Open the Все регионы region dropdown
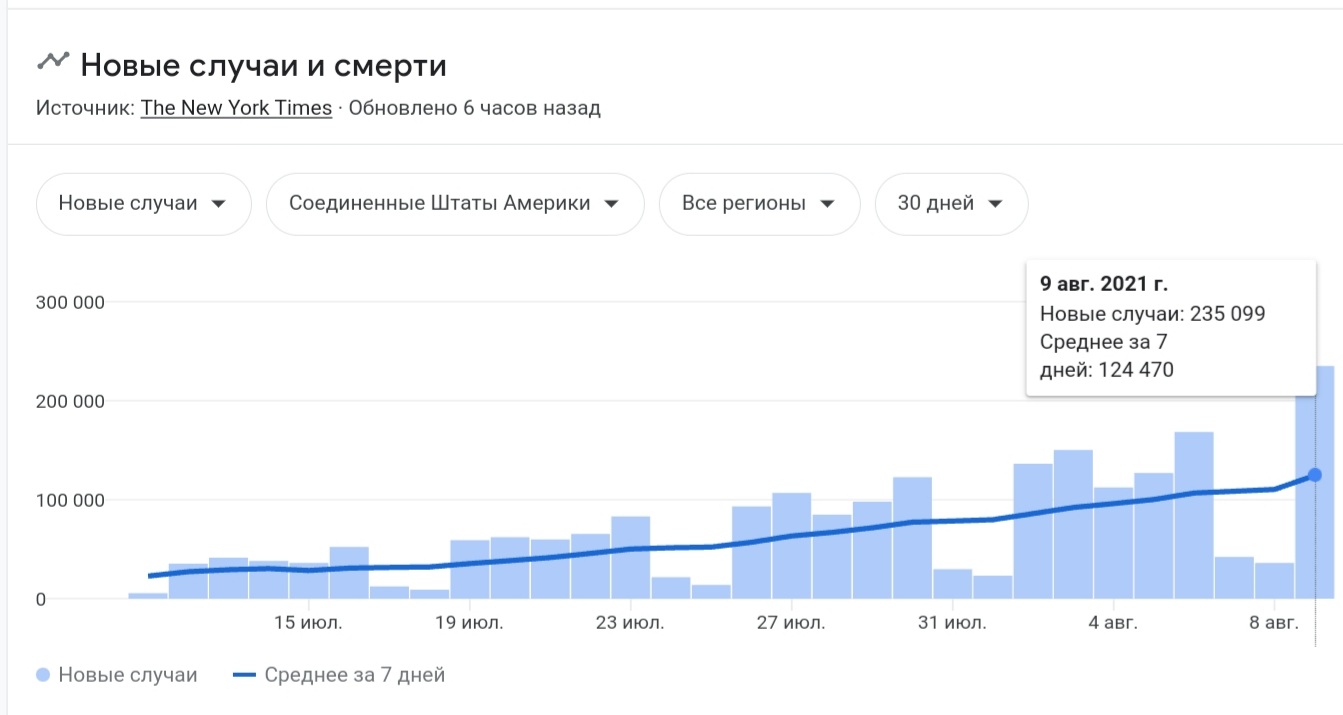Image resolution: width=1343 pixels, height=715 pixels. click(x=758, y=204)
